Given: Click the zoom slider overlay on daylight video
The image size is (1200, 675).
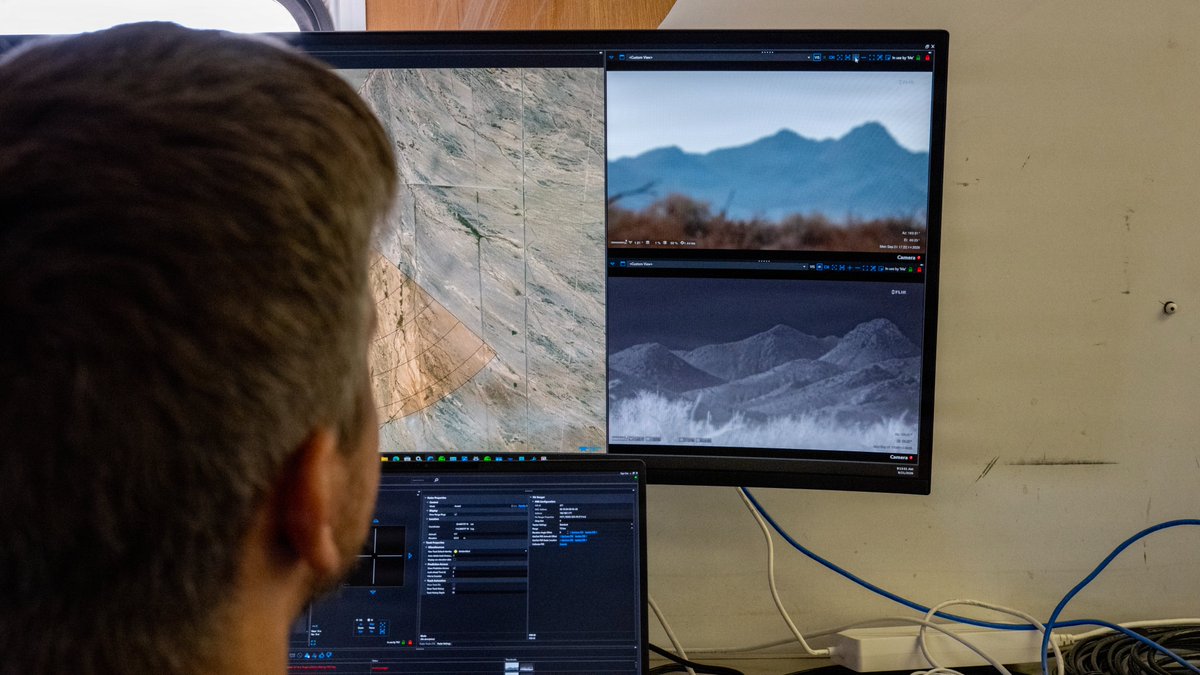Looking at the screenshot, I should [x=618, y=242].
